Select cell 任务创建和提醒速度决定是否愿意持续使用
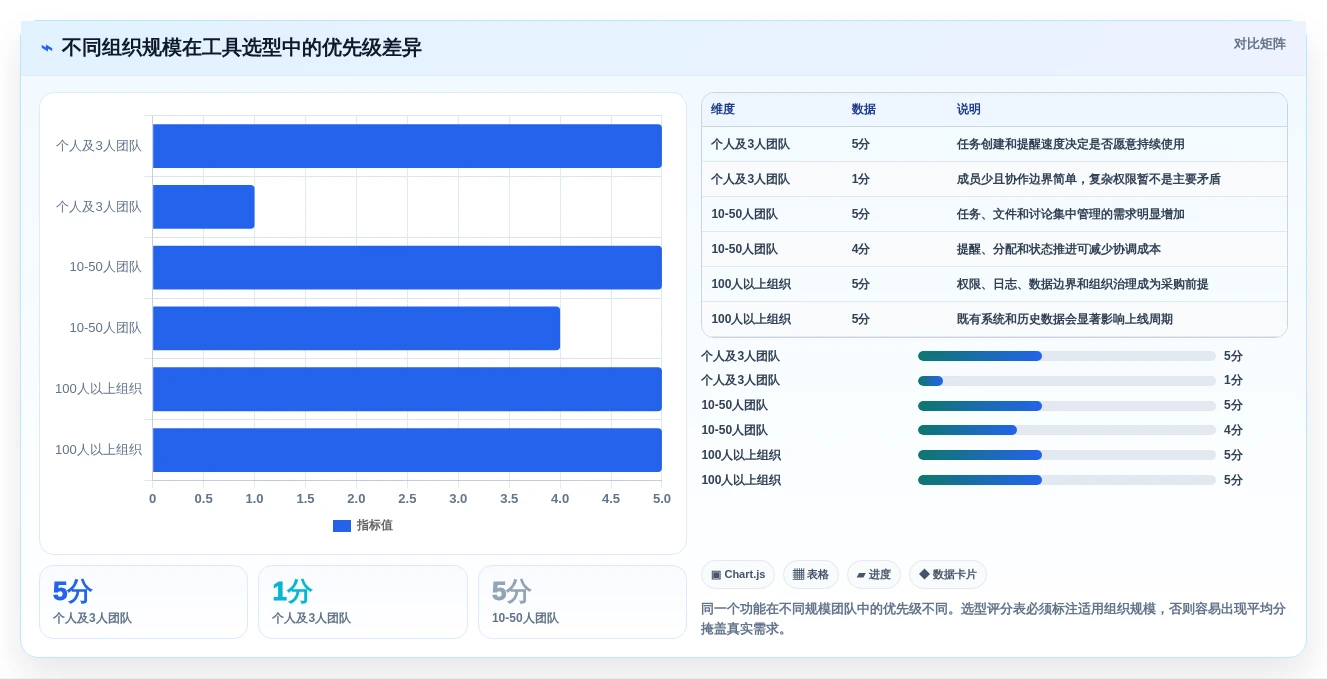1327x679 pixels. click(x=1070, y=144)
